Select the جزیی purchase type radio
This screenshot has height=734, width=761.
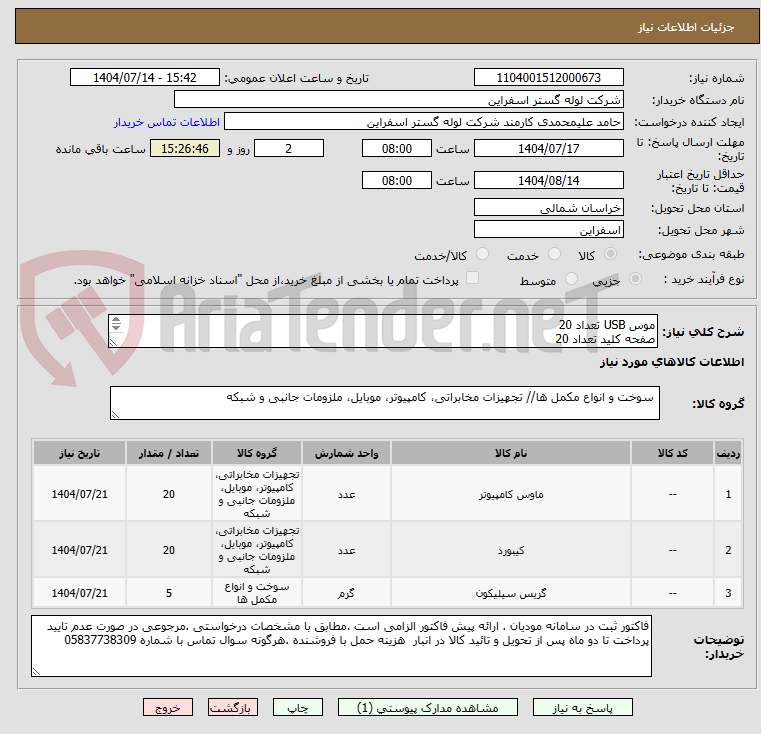(x=635, y=279)
